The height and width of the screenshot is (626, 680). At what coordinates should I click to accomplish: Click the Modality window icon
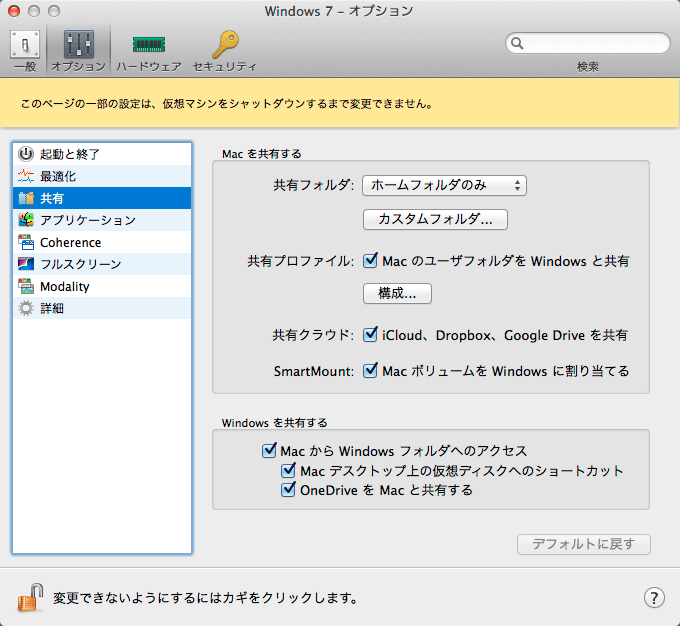(x=26, y=286)
